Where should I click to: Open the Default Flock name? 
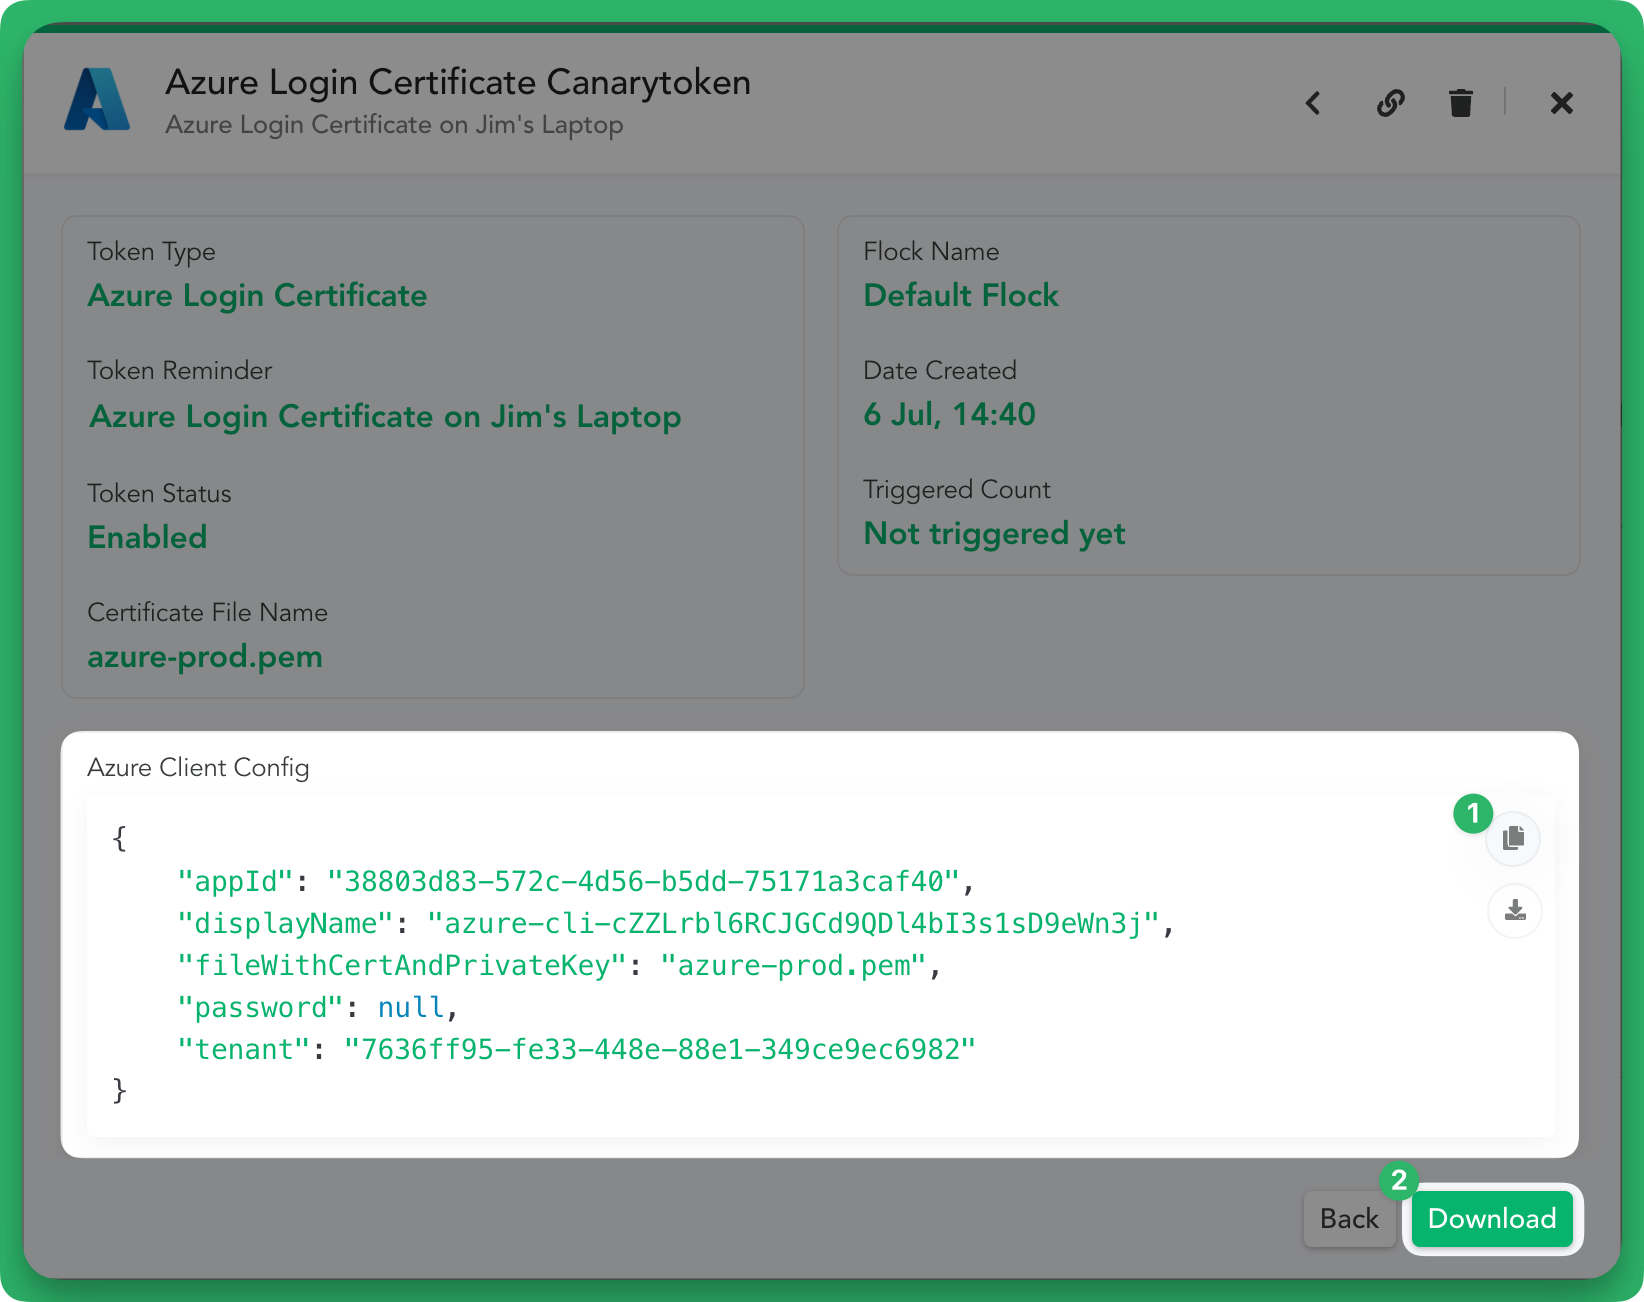click(x=960, y=296)
